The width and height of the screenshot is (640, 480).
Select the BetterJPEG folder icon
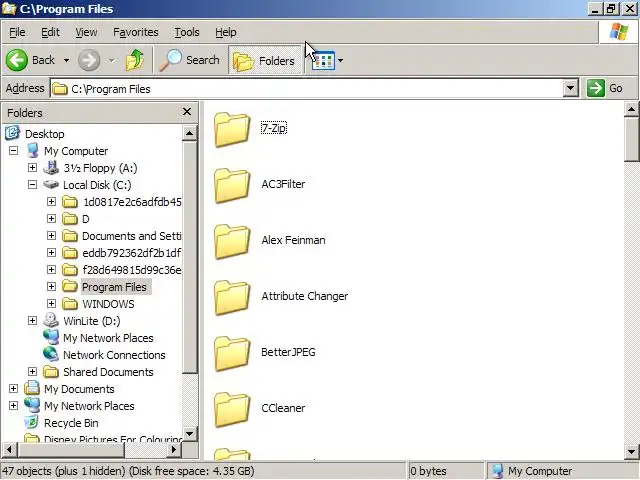pyautogui.click(x=232, y=353)
